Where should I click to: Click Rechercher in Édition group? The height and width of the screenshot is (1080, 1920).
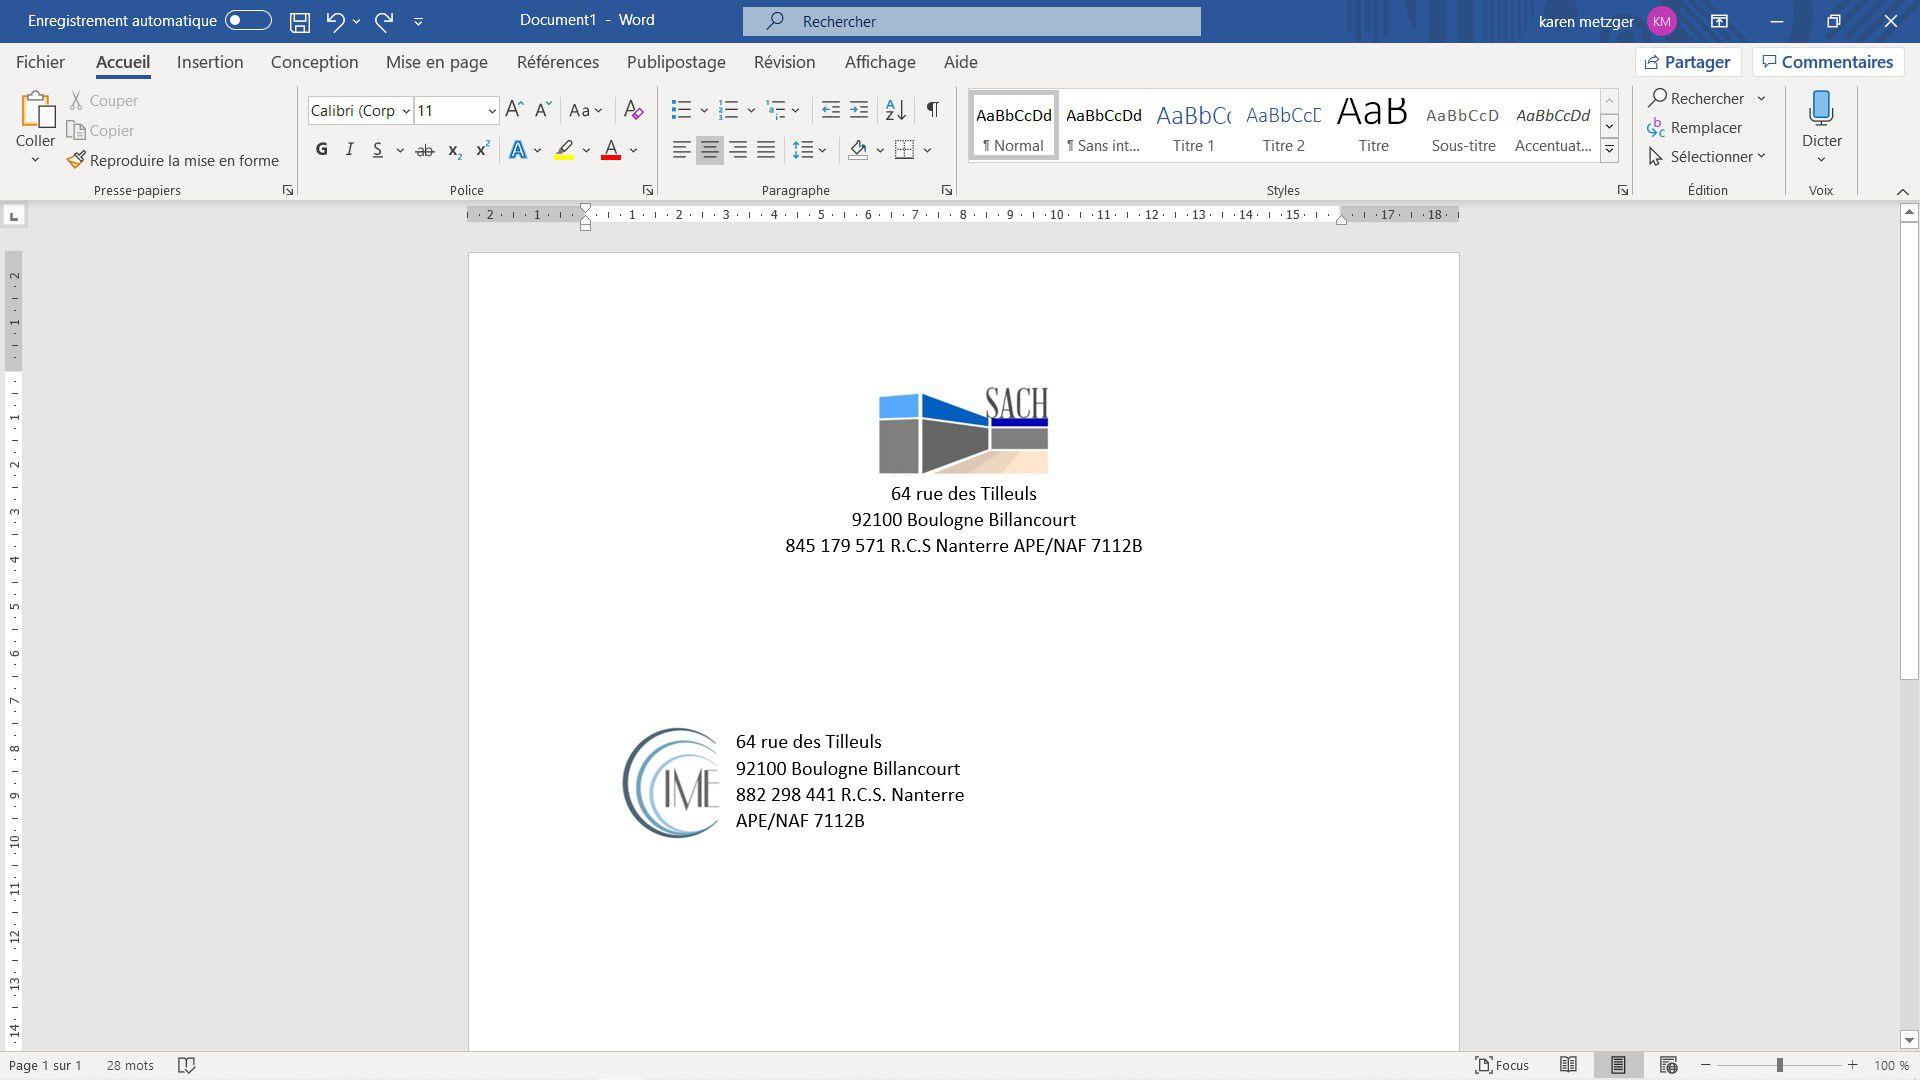[1696, 98]
